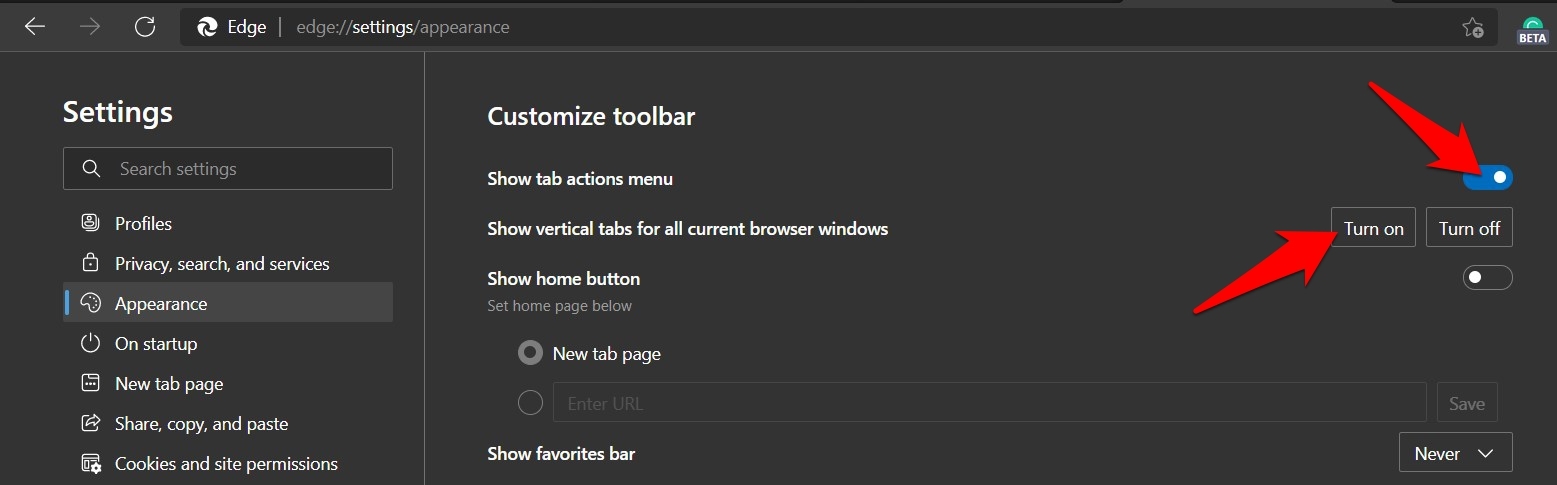Screen dimensions: 1557x485
Task: Click the browser back arrow
Action: coord(35,27)
